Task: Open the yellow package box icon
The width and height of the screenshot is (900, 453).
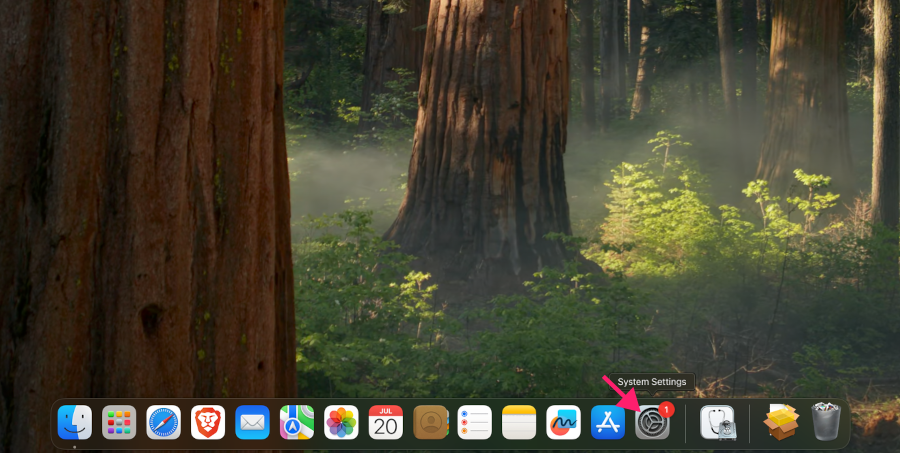Action: [x=781, y=422]
